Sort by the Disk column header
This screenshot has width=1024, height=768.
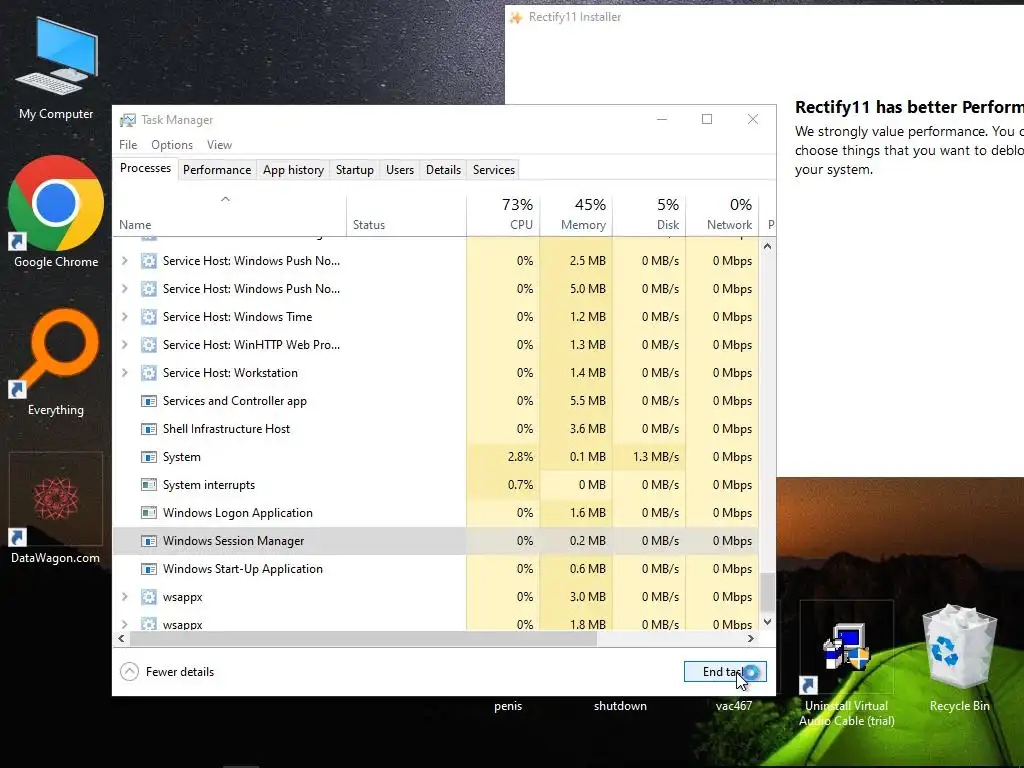650,216
